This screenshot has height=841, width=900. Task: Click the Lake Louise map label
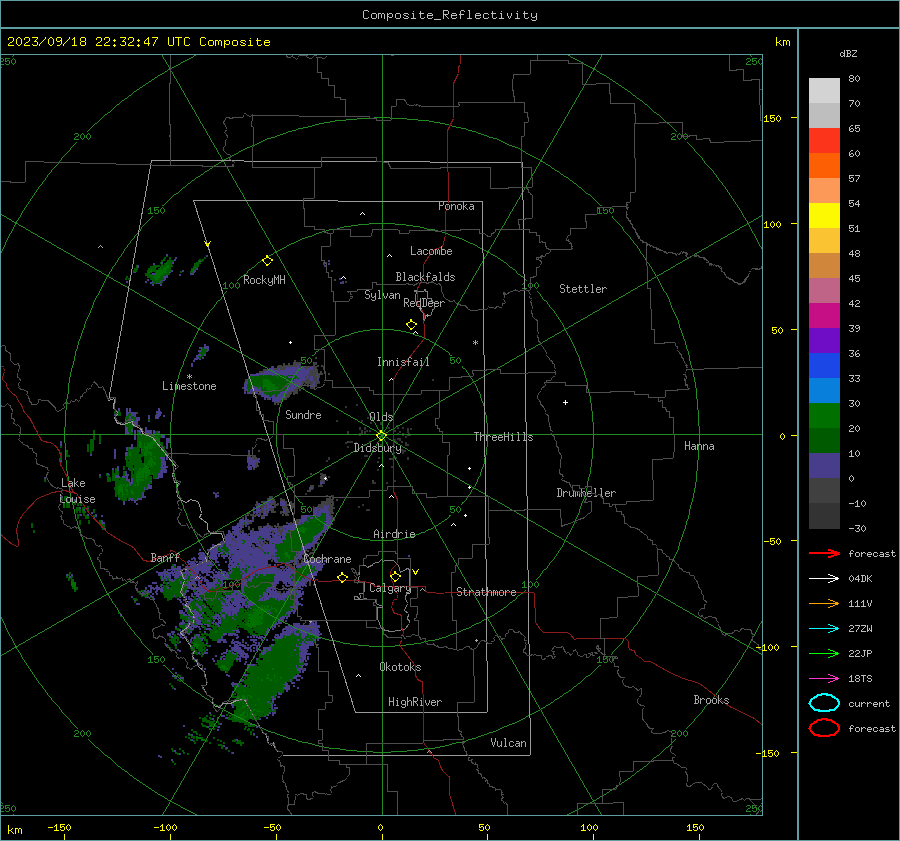[x=77, y=491]
